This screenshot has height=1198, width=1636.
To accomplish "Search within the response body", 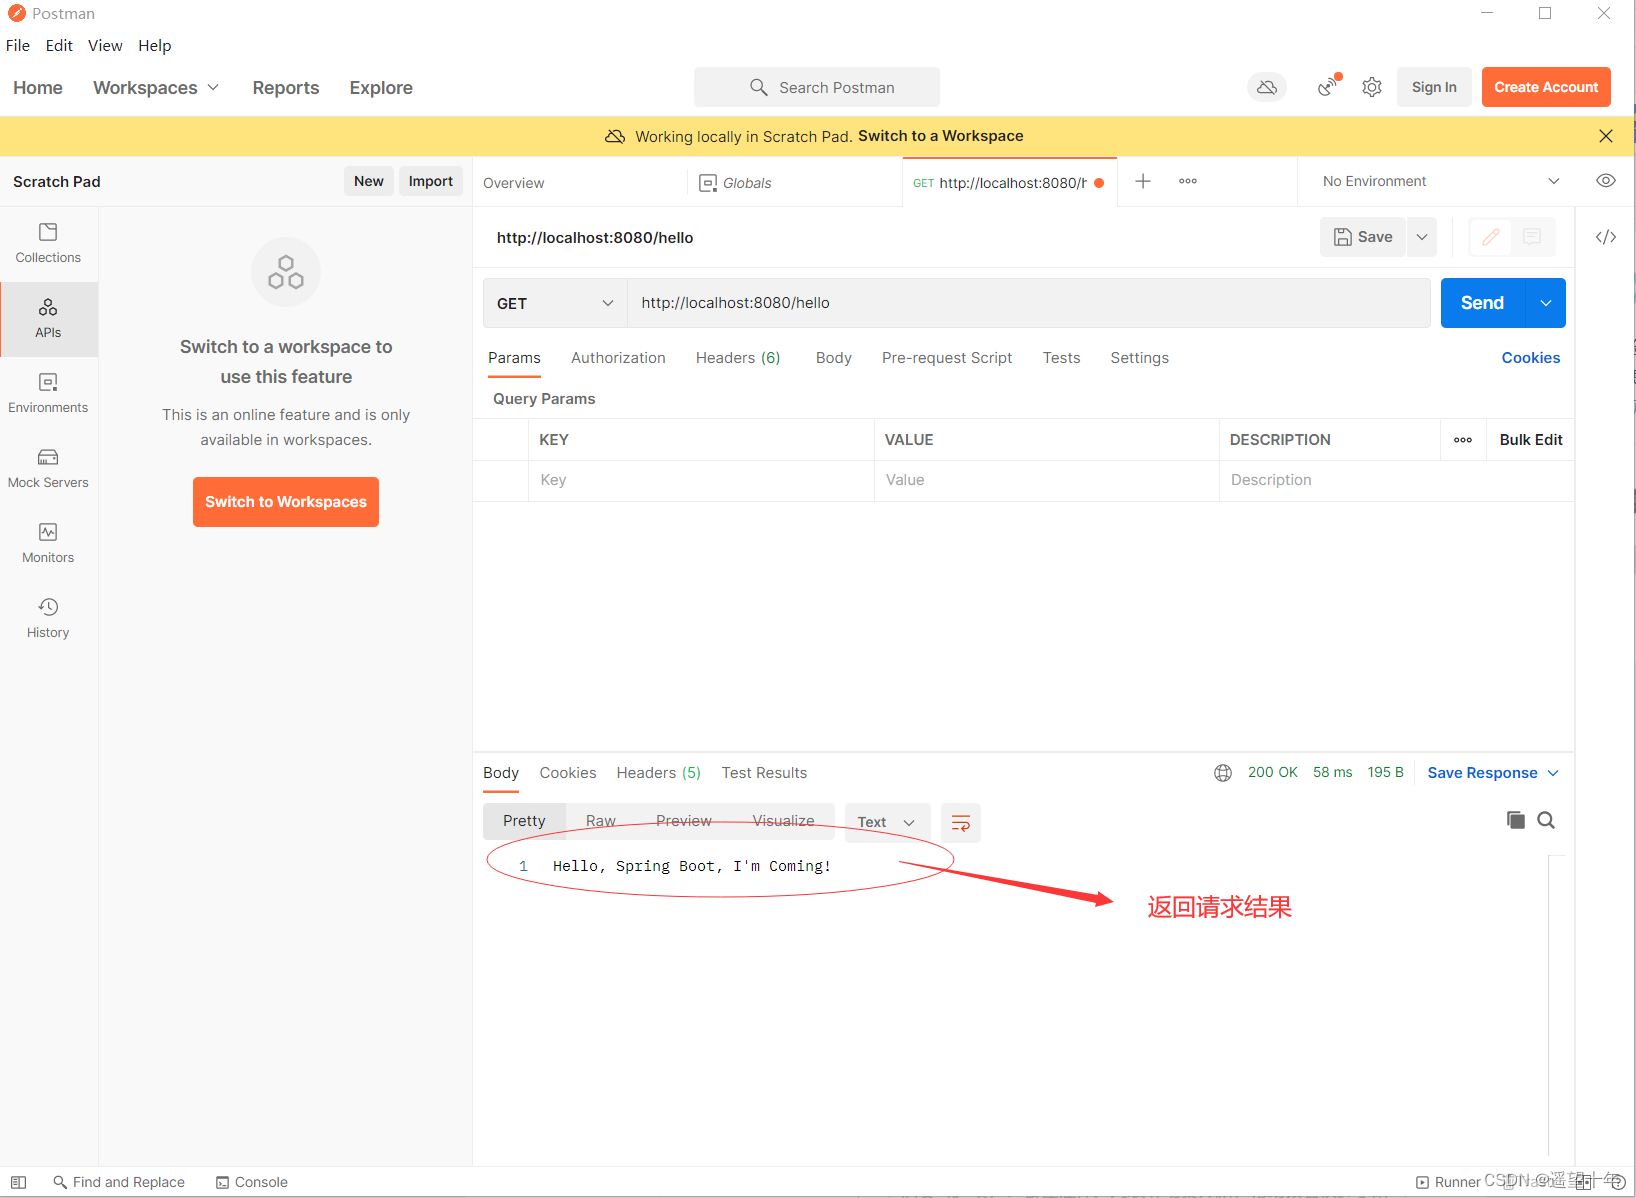I will coord(1546,820).
